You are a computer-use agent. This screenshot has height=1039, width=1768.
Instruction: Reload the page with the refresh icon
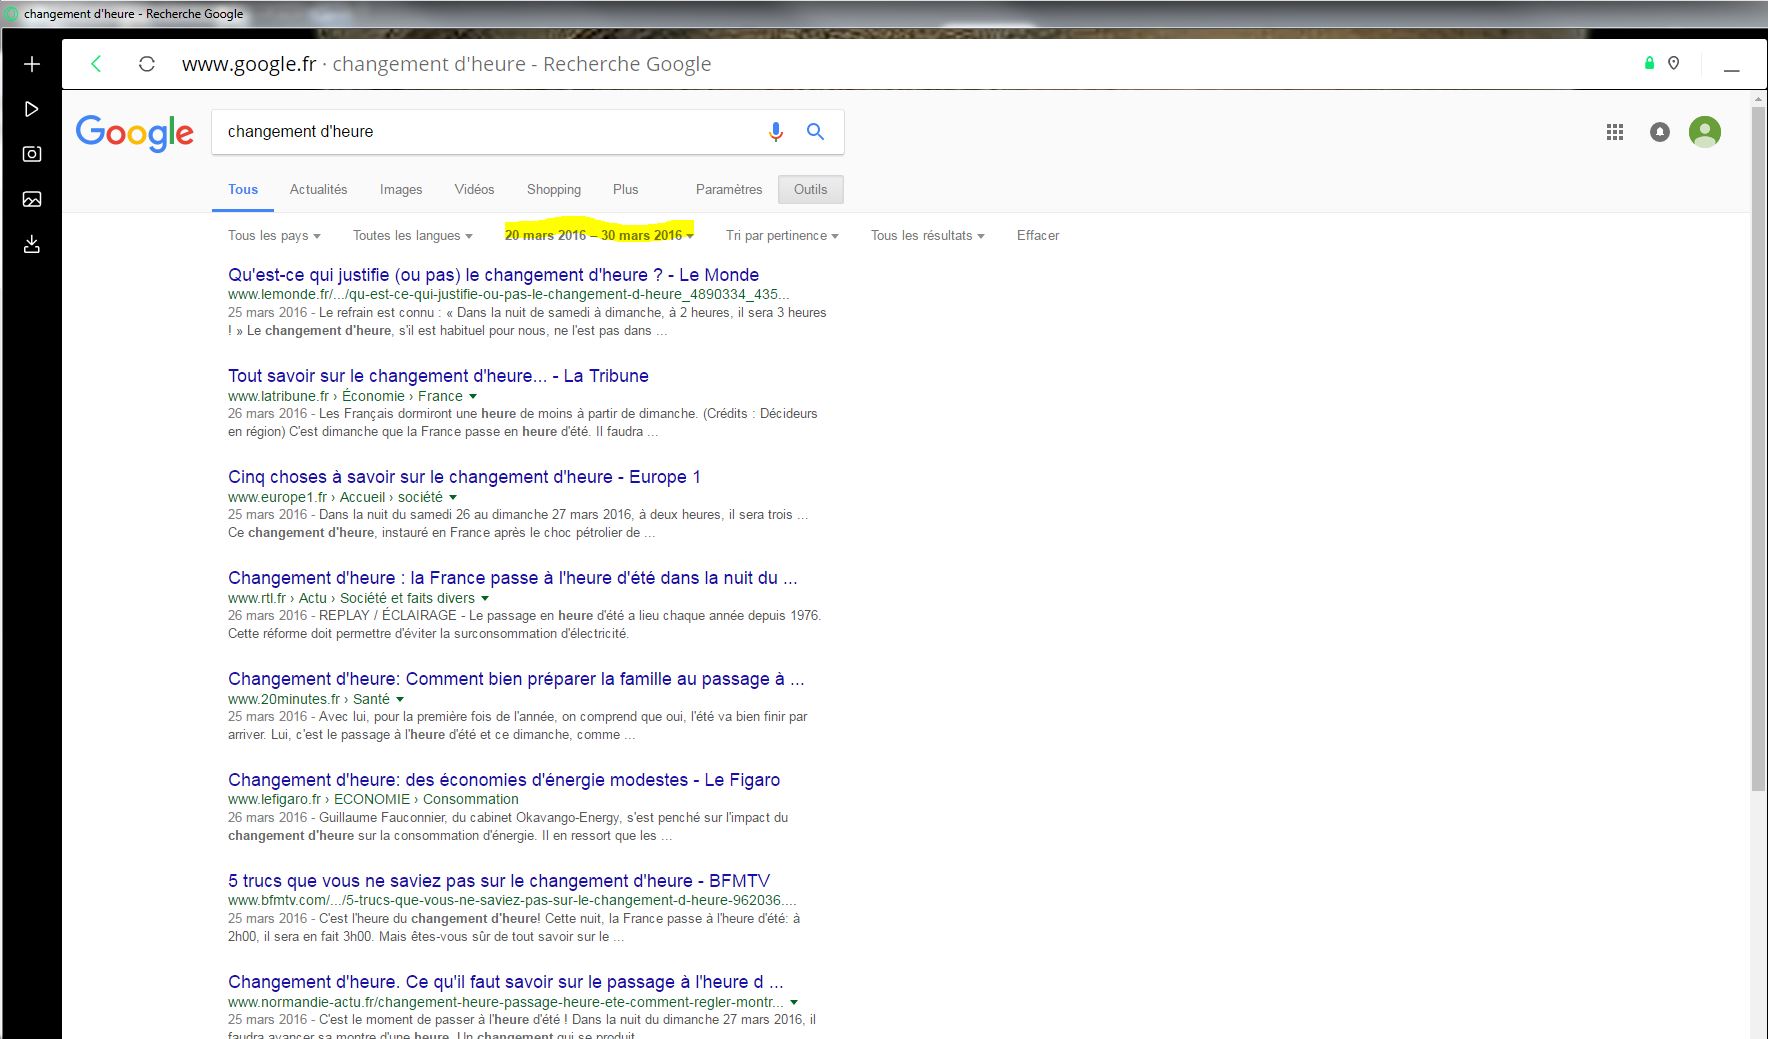(x=147, y=64)
